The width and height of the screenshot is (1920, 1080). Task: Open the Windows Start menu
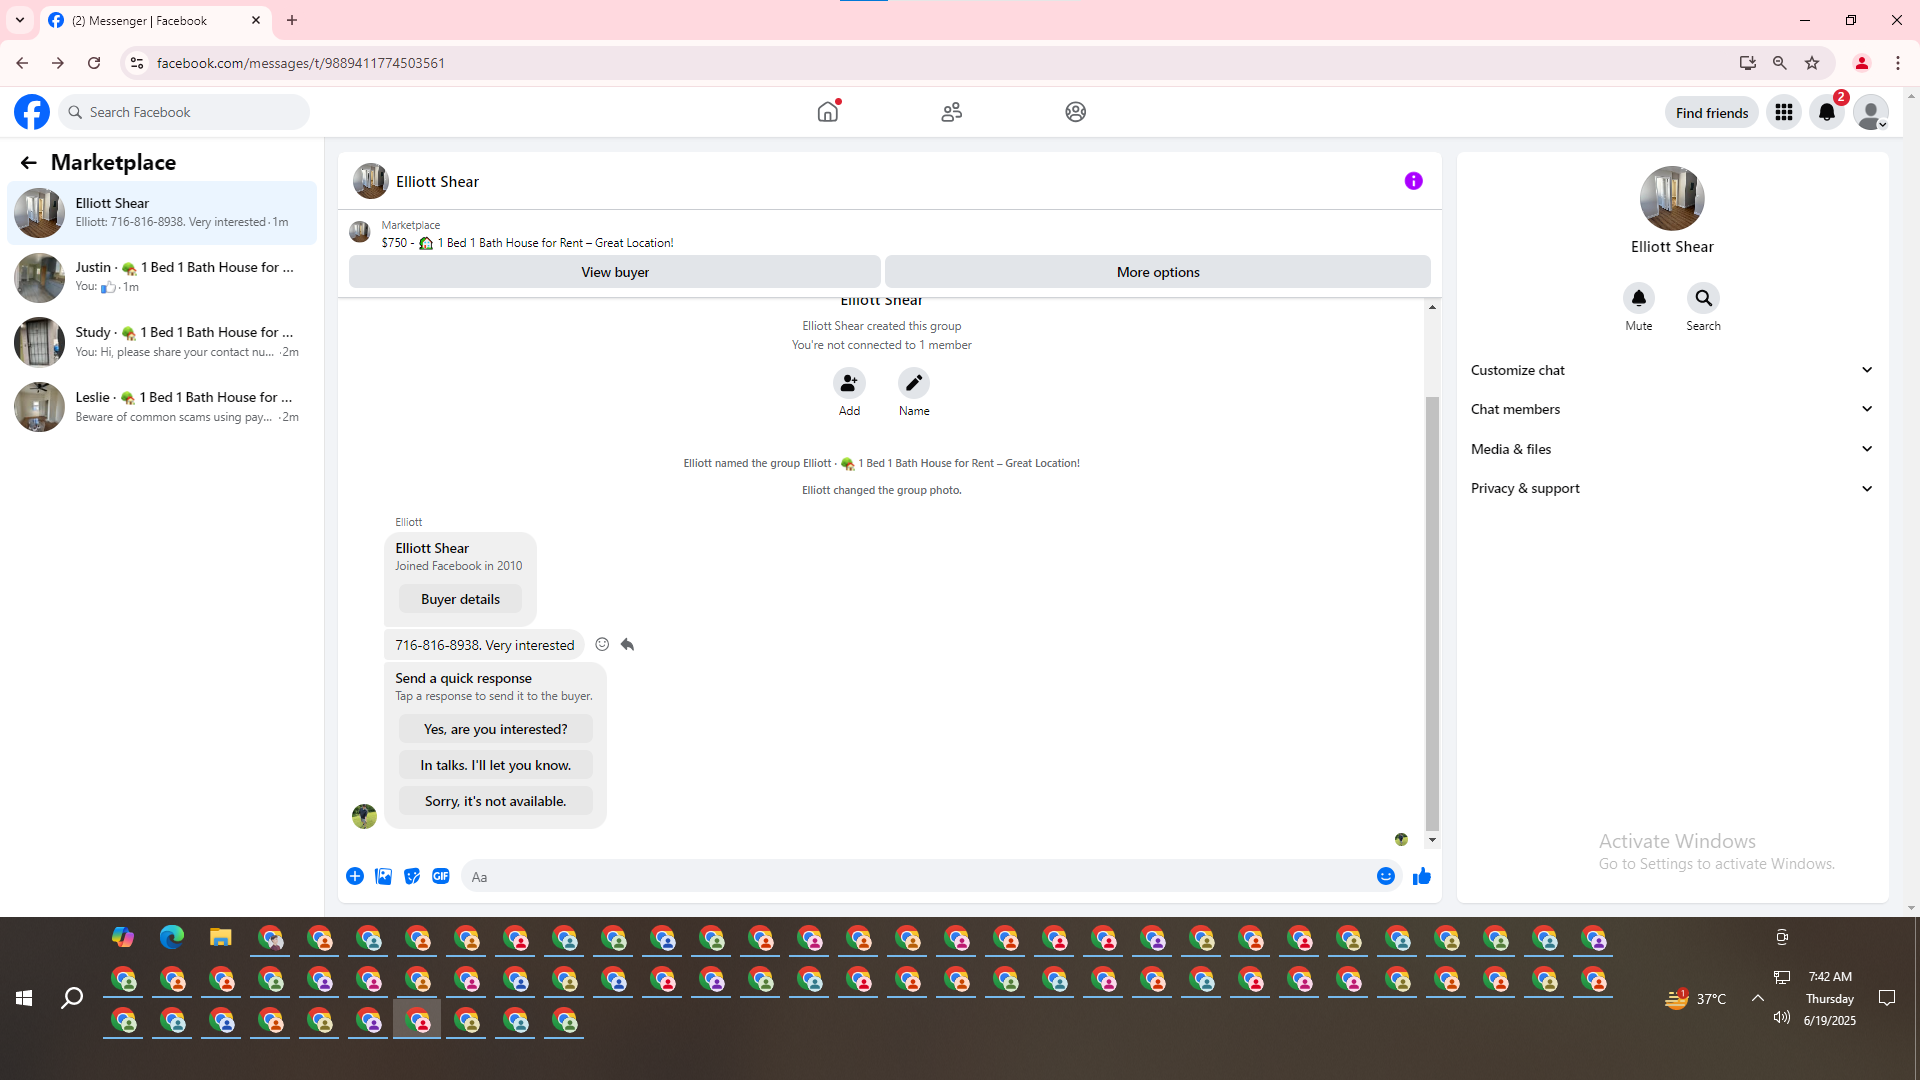click(24, 998)
